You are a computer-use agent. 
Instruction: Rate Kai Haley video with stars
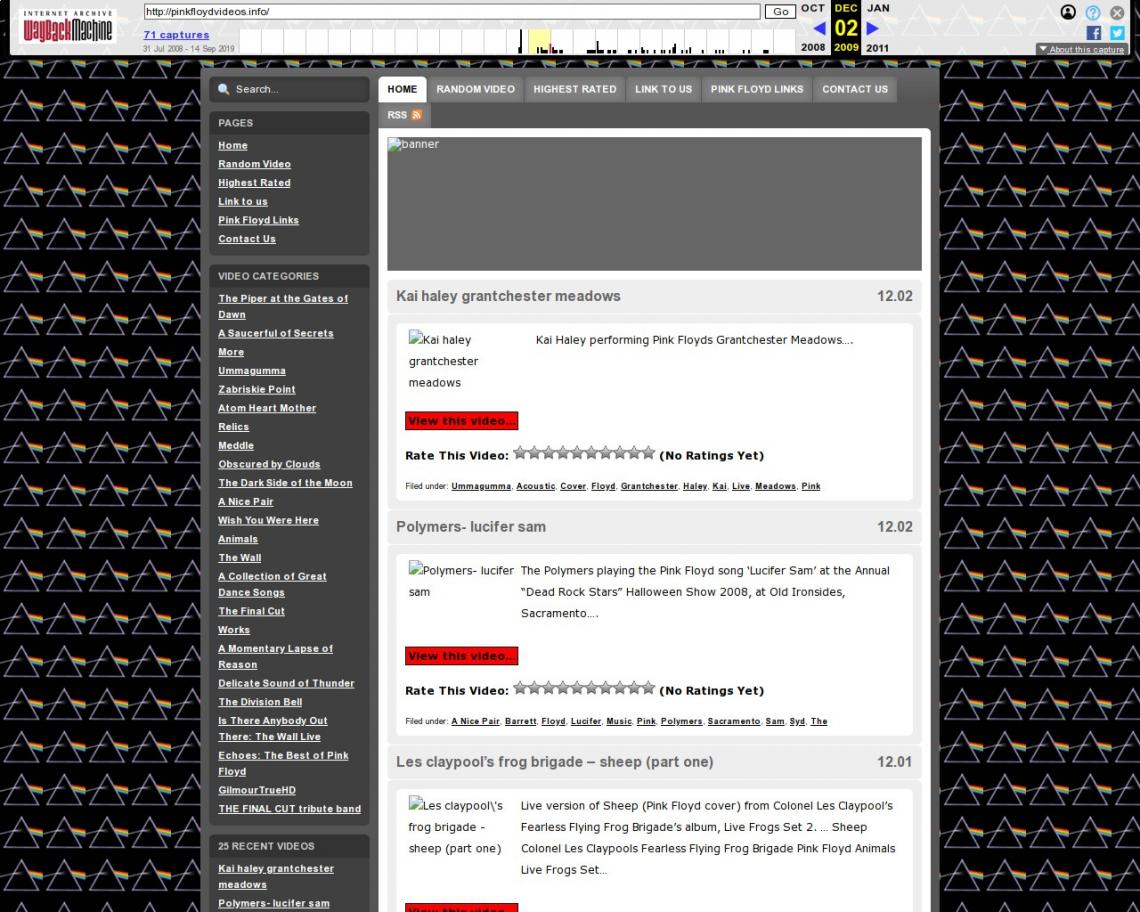[x=584, y=453]
